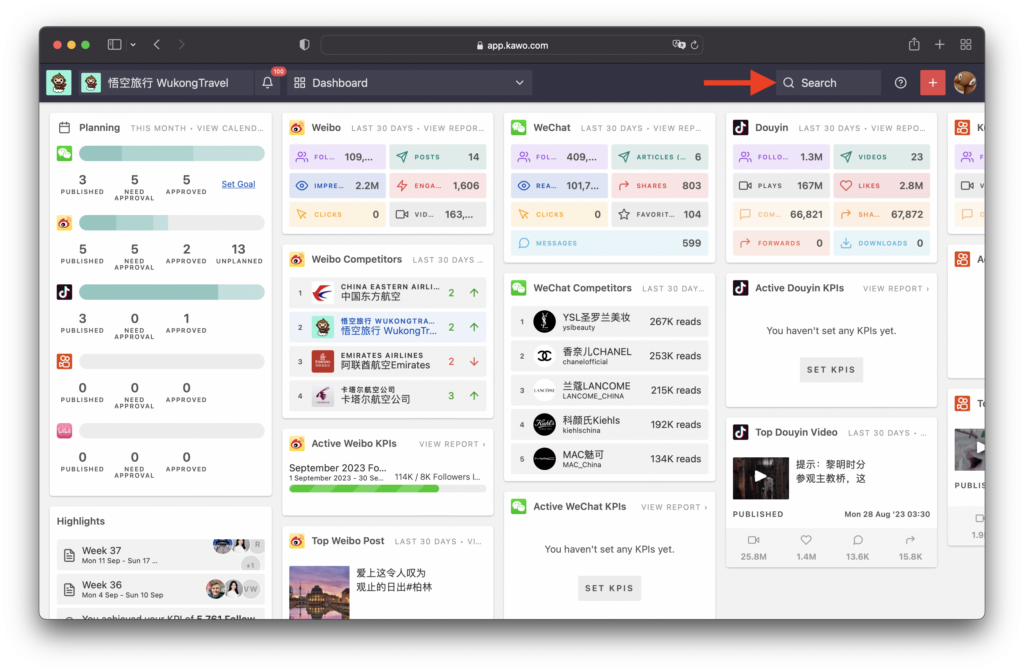
Task: Open View Report for Active Douyin KPIs
Action: pyautogui.click(x=896, y=289)
